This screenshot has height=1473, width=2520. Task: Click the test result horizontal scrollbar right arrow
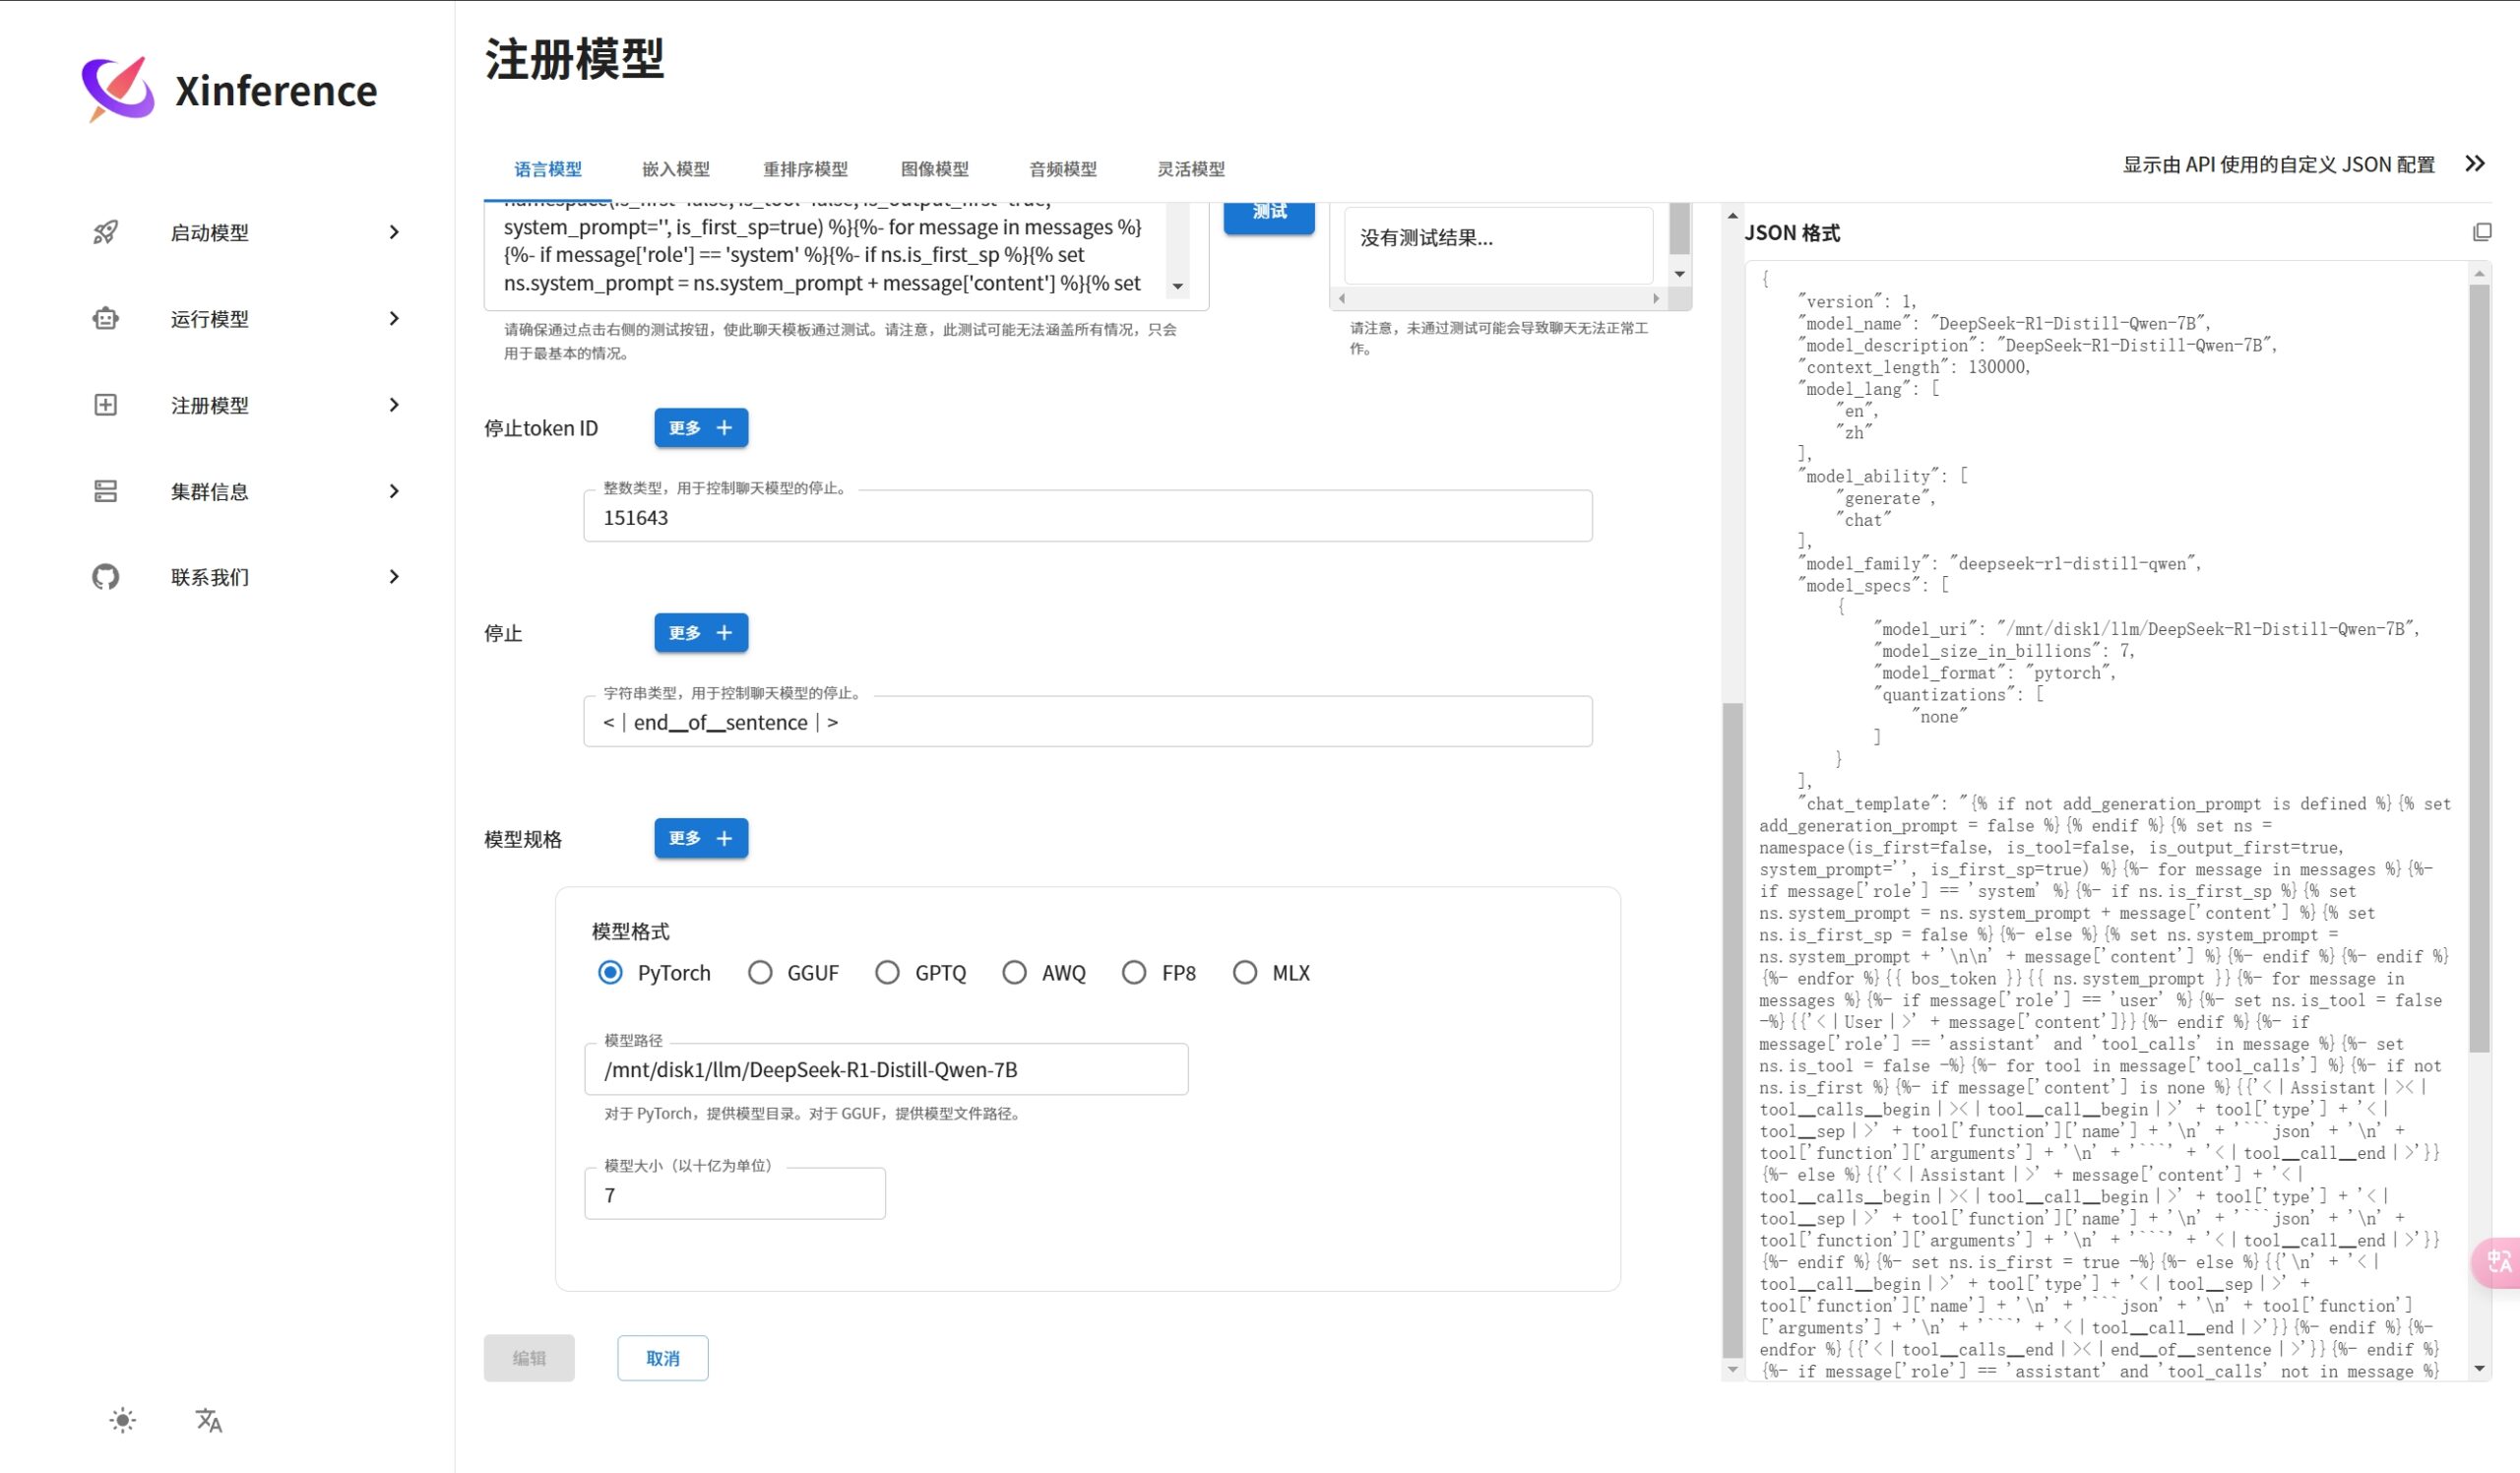(1656, 298)
